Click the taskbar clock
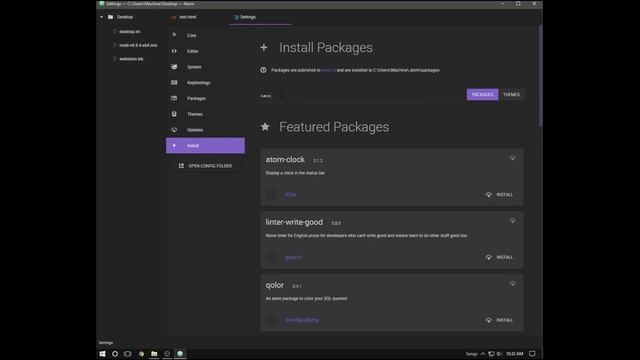This screenshot has width=640, height=360. coord(515,354)
